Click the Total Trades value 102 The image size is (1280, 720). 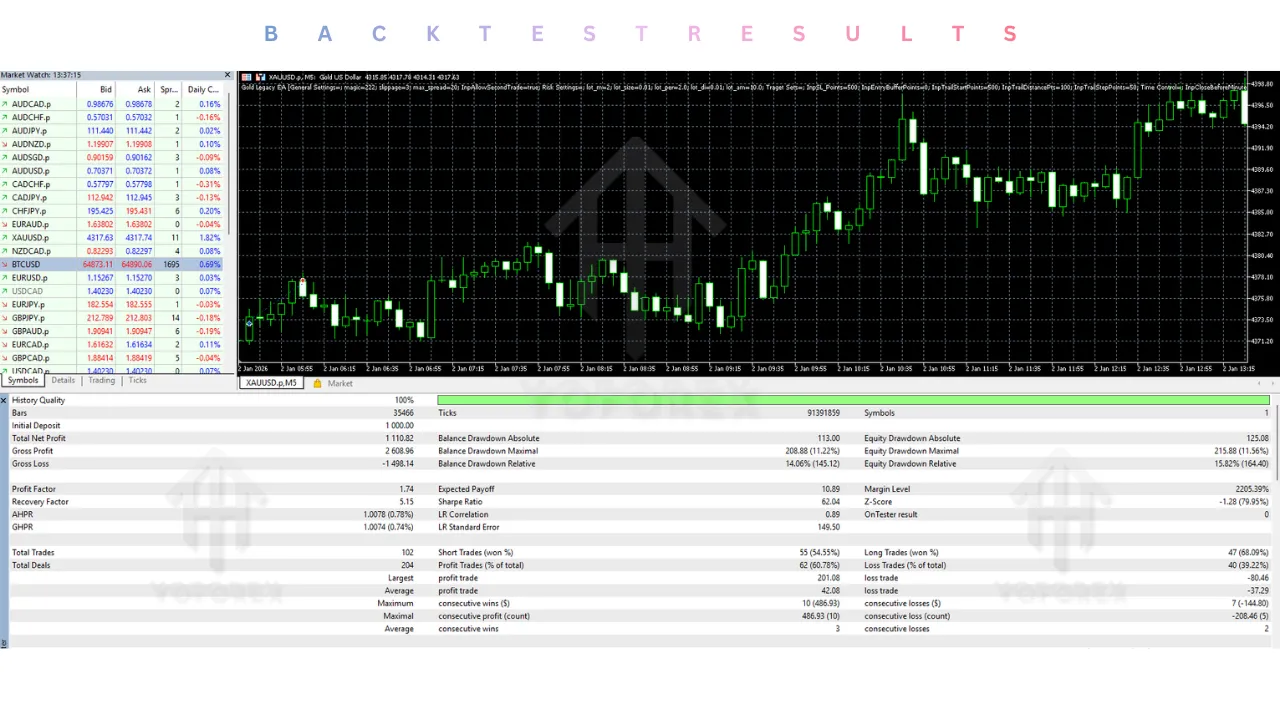[x=407, y=552]
